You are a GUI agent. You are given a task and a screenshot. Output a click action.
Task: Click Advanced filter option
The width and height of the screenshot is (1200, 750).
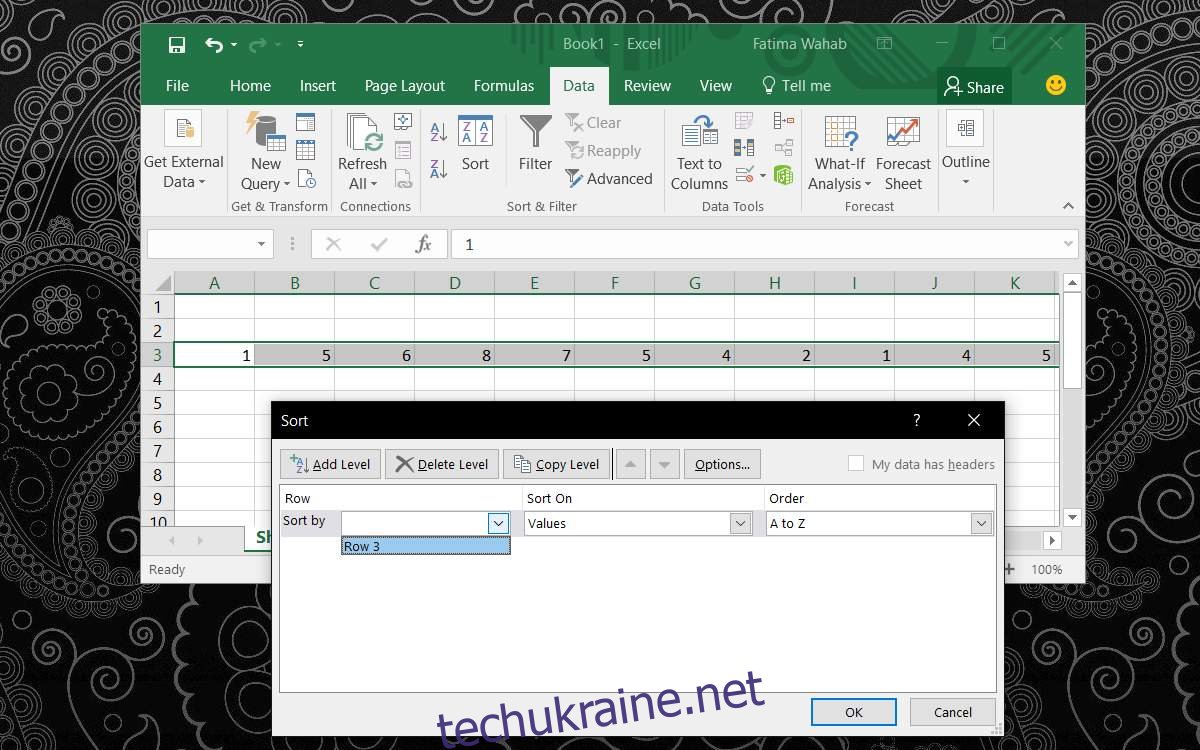click(x=609, y=179)
